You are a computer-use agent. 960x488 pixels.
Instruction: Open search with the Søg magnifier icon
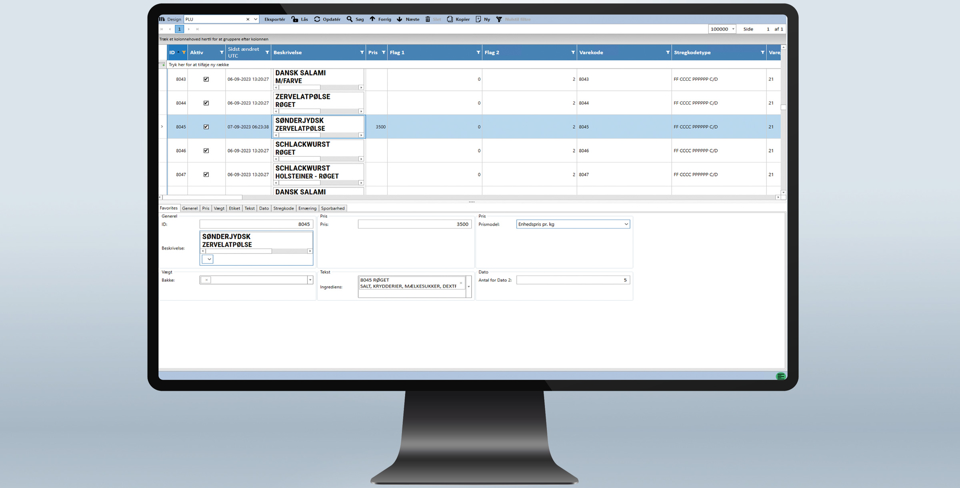coord(350,19)
